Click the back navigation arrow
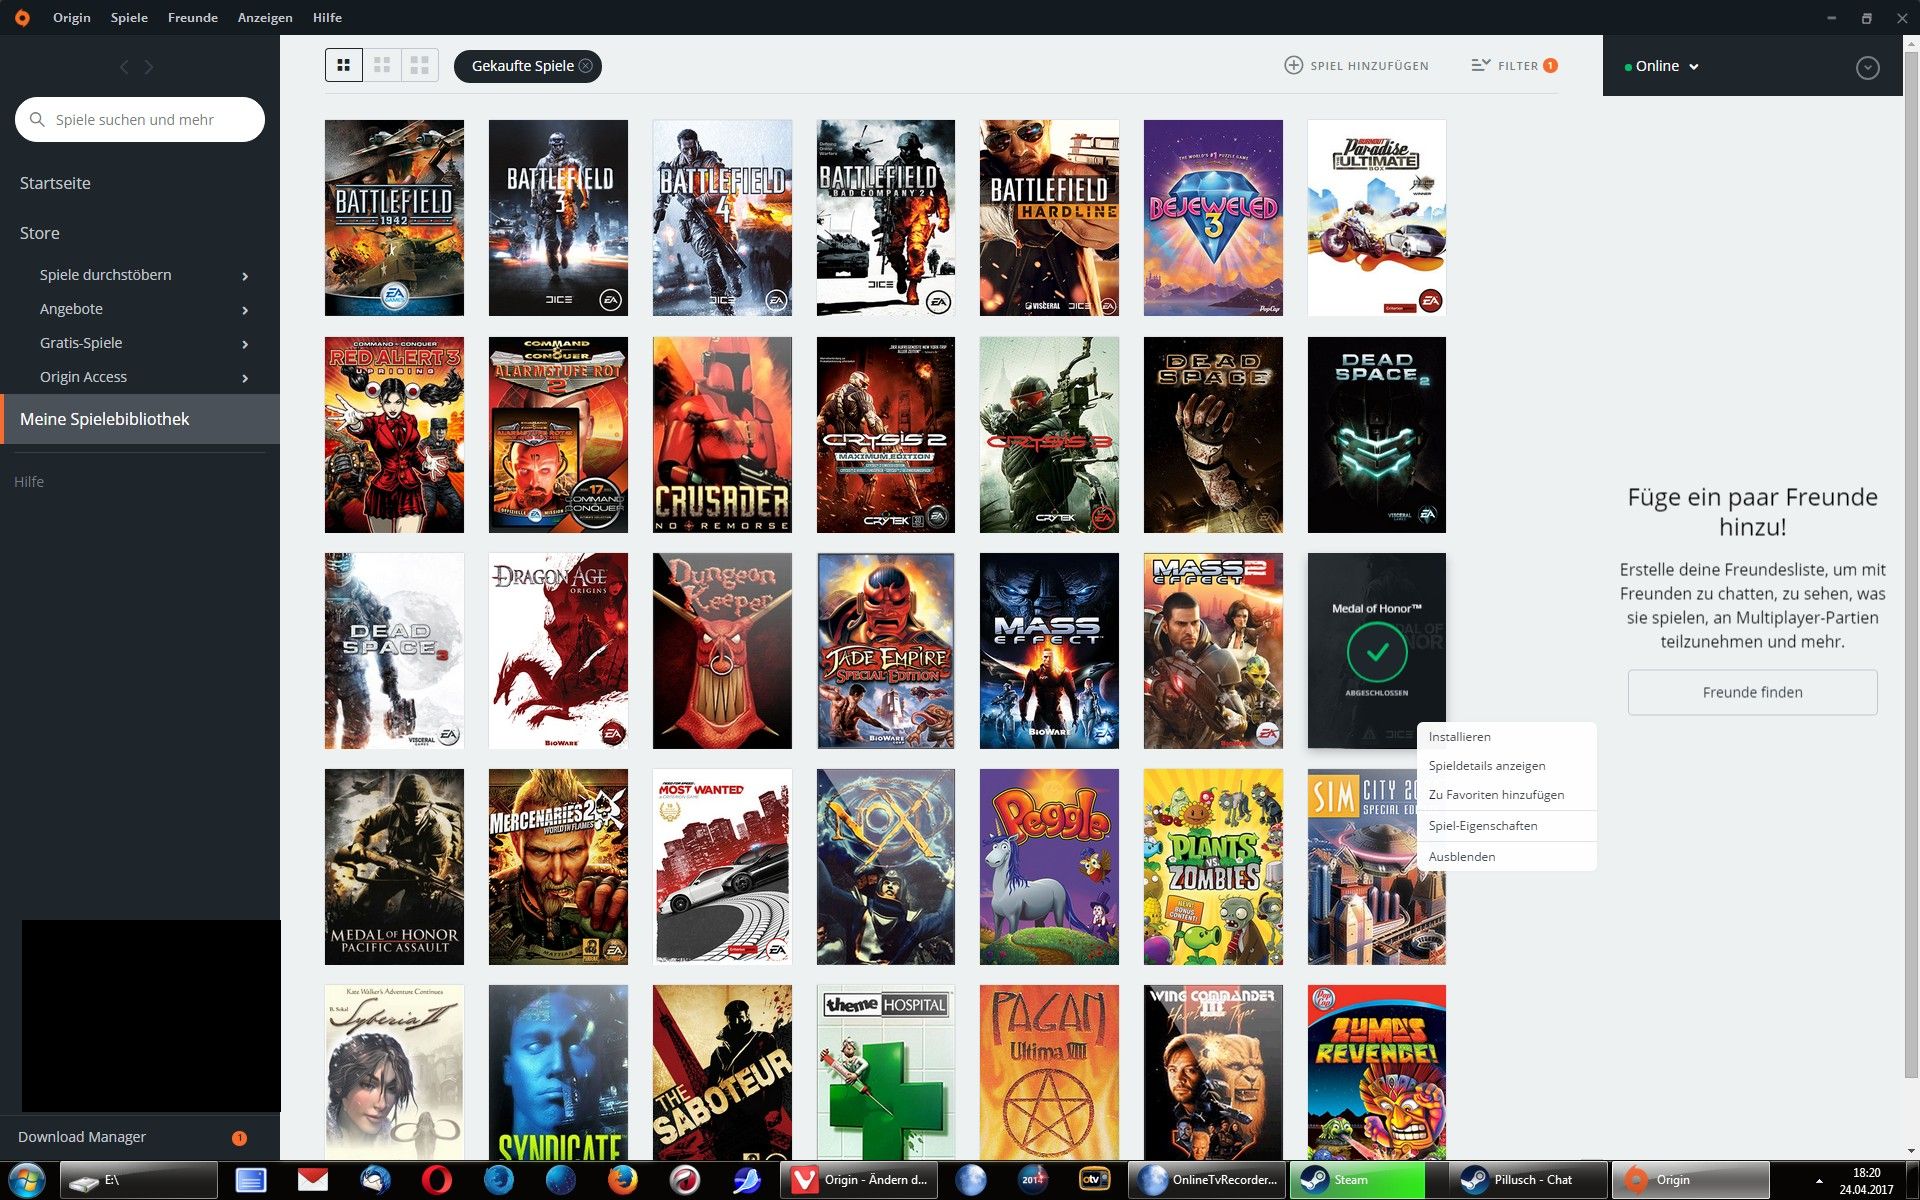 tap(124, 67)
